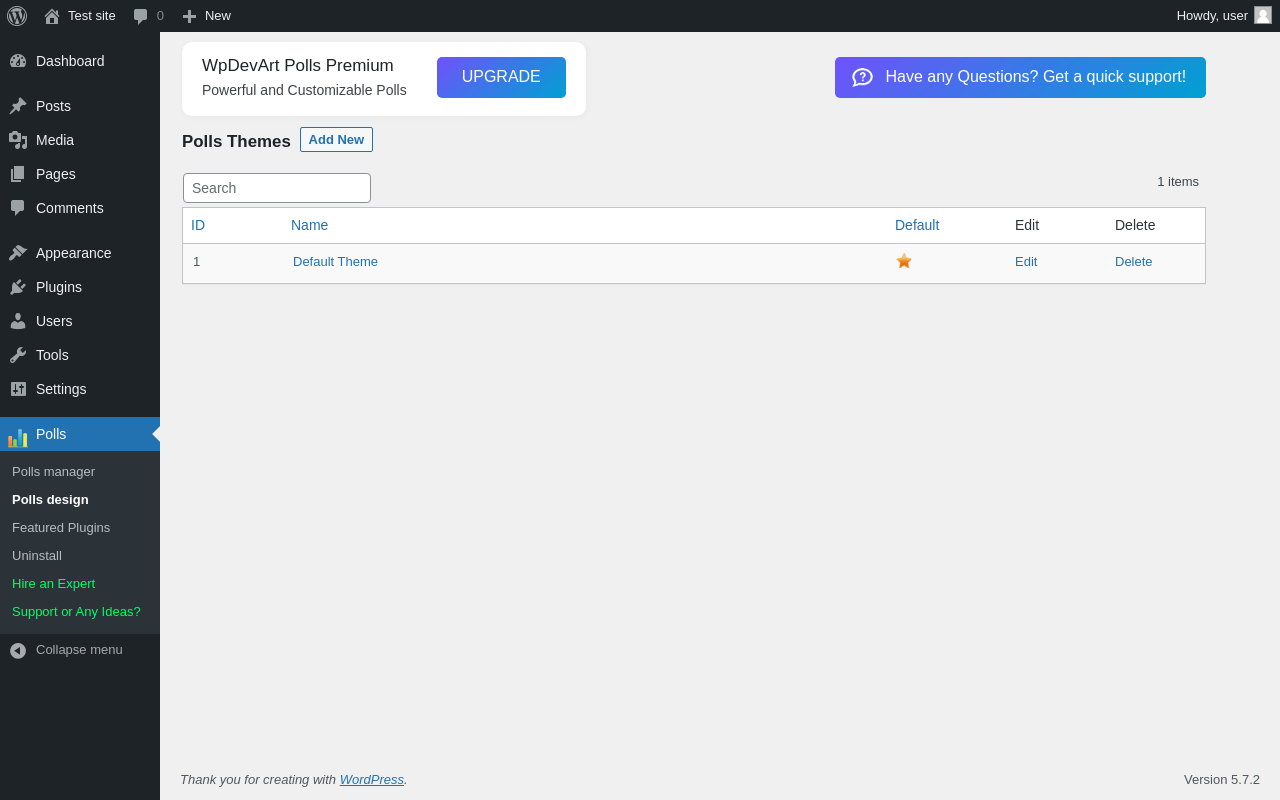The image size is (1280, 800).
Task: Click the WpDevArt Polls Premium title
Action: 298,66
